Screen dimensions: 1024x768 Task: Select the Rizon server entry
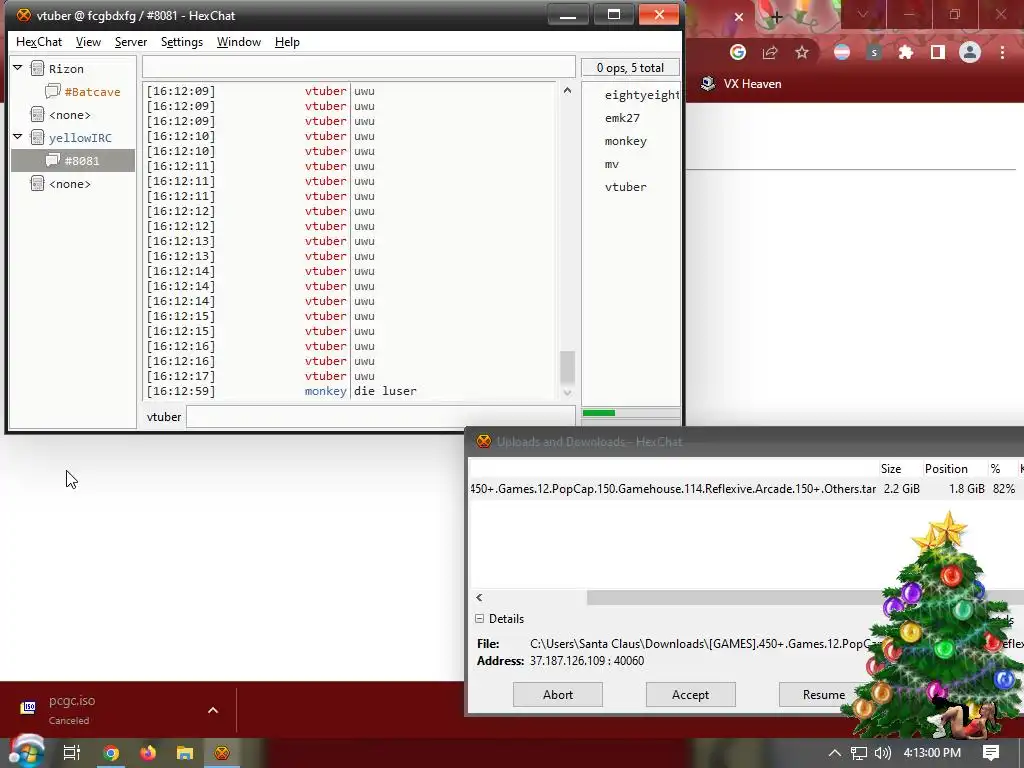click(x=66, y=69)
